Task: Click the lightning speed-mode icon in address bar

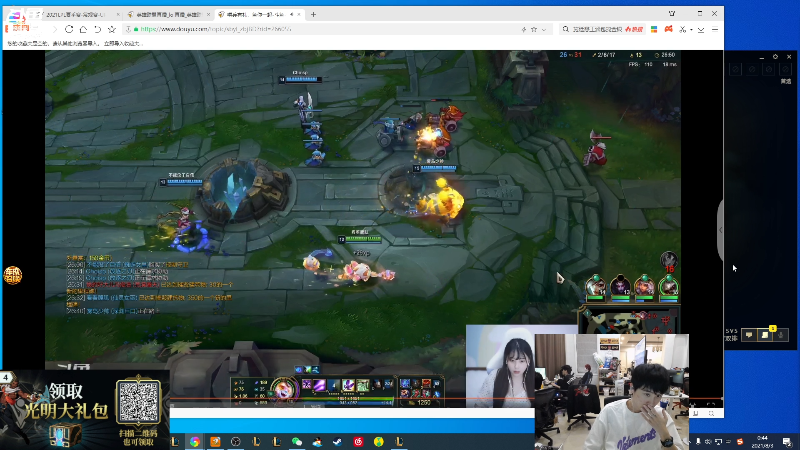Action: [x=524, y=30]
